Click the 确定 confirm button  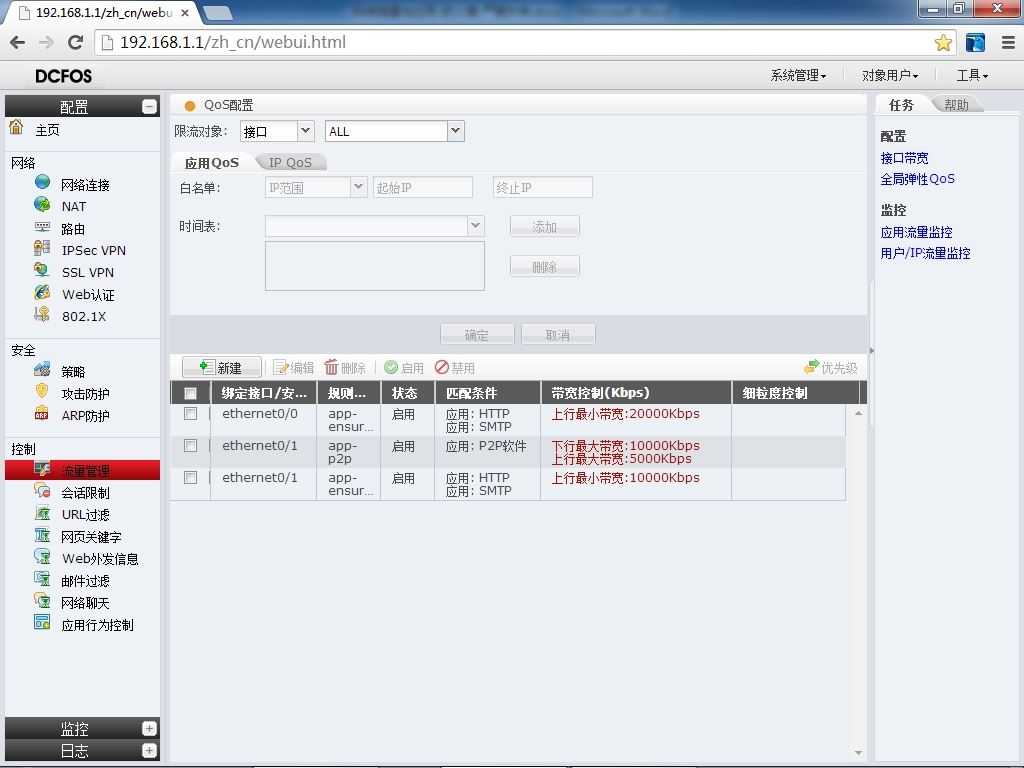click(x=477, y=334)
